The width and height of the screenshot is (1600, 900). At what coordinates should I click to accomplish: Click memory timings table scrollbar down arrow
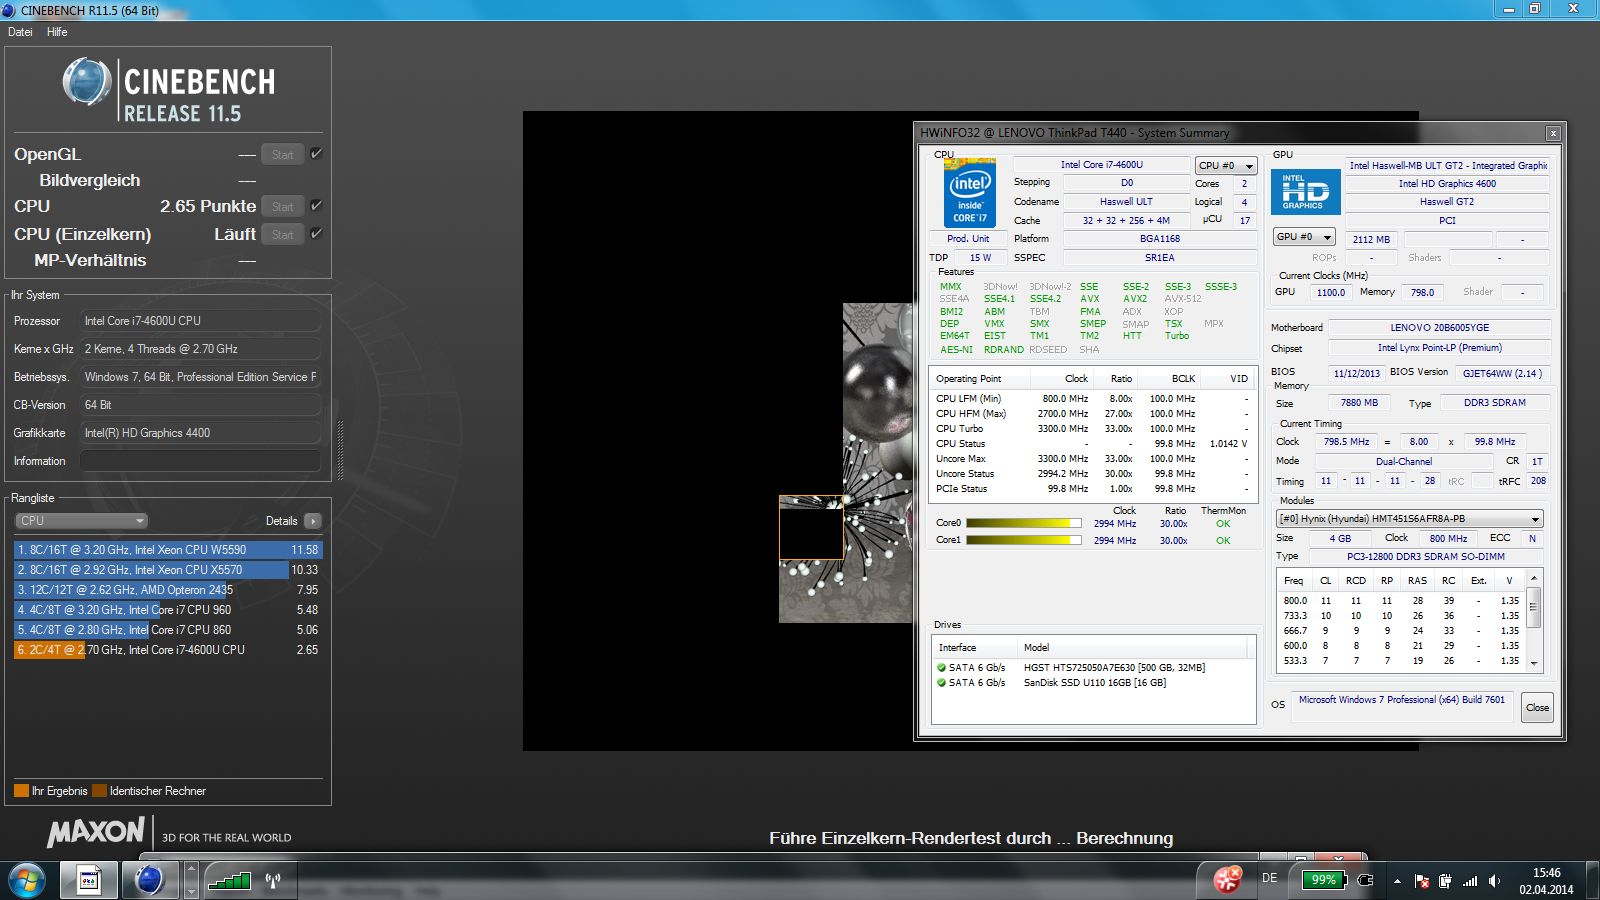(1534, 663)
